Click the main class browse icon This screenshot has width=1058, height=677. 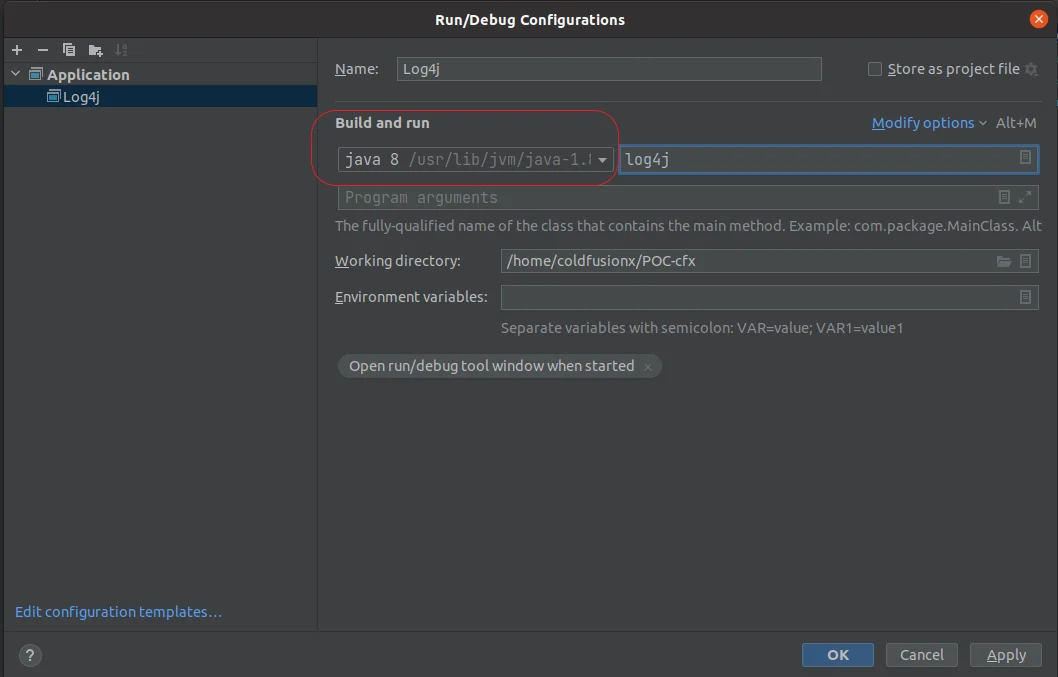1025,157
